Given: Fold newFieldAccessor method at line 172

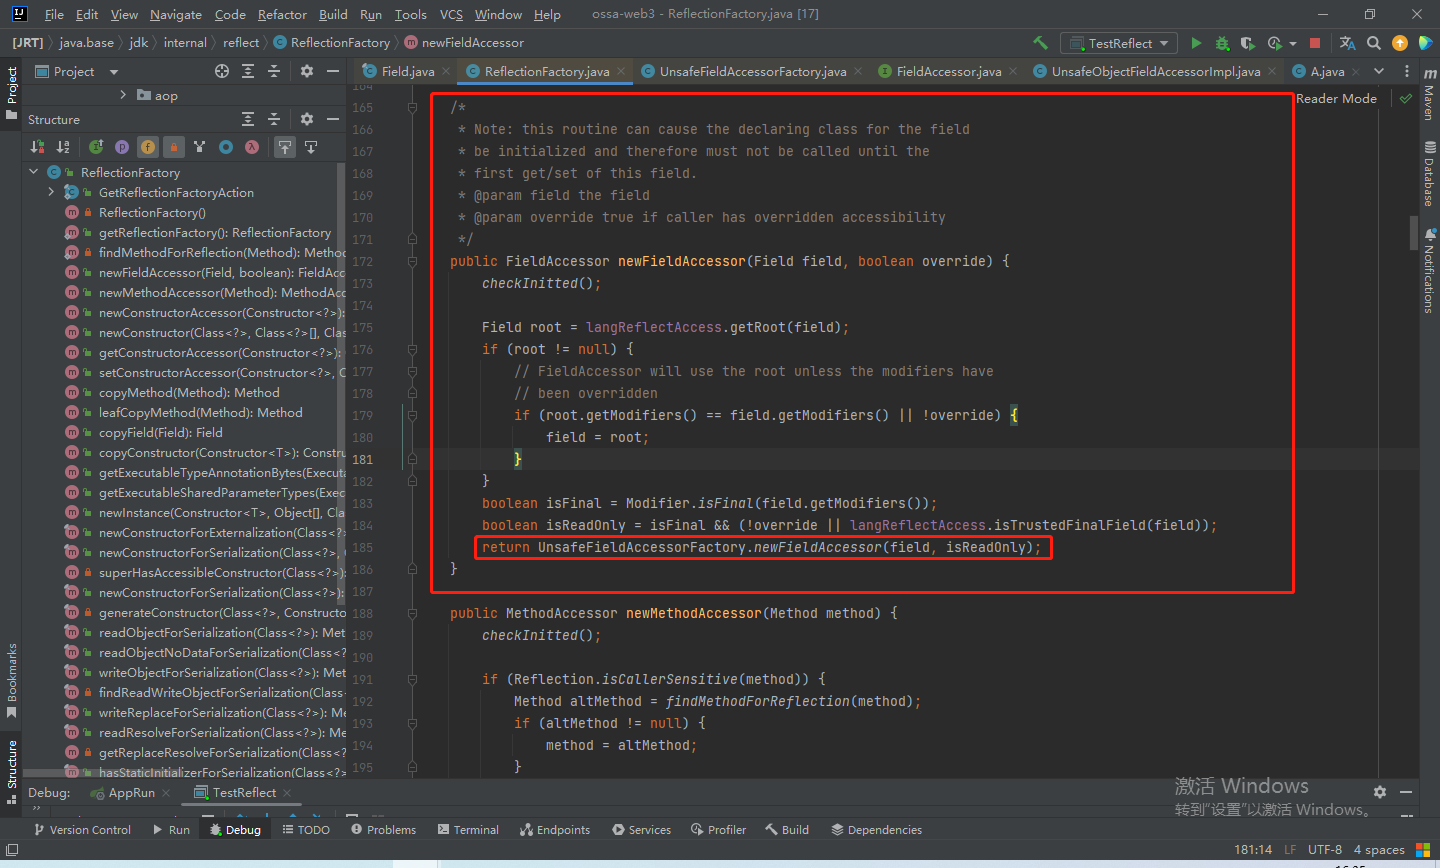Looking at the screenshot, I should (412, 261).
